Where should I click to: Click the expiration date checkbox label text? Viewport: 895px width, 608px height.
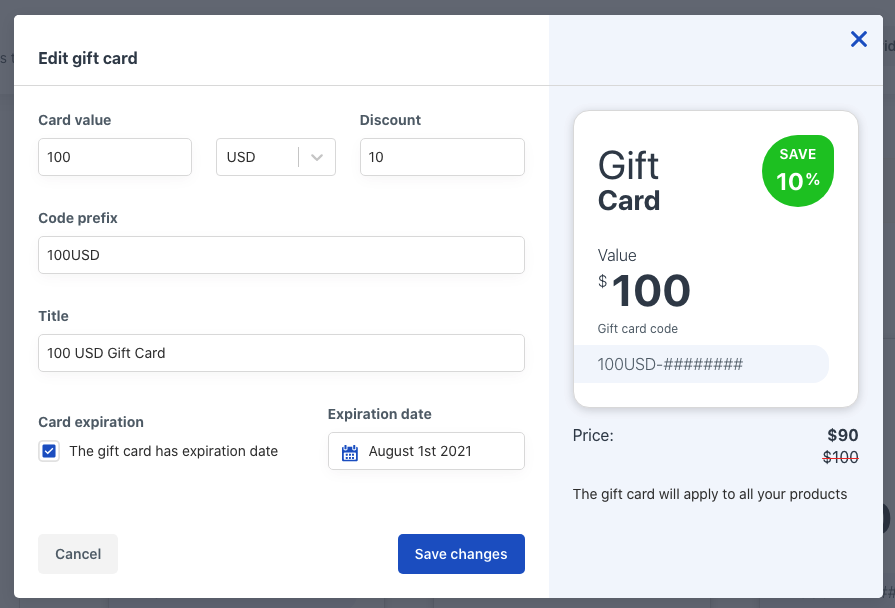174,451
